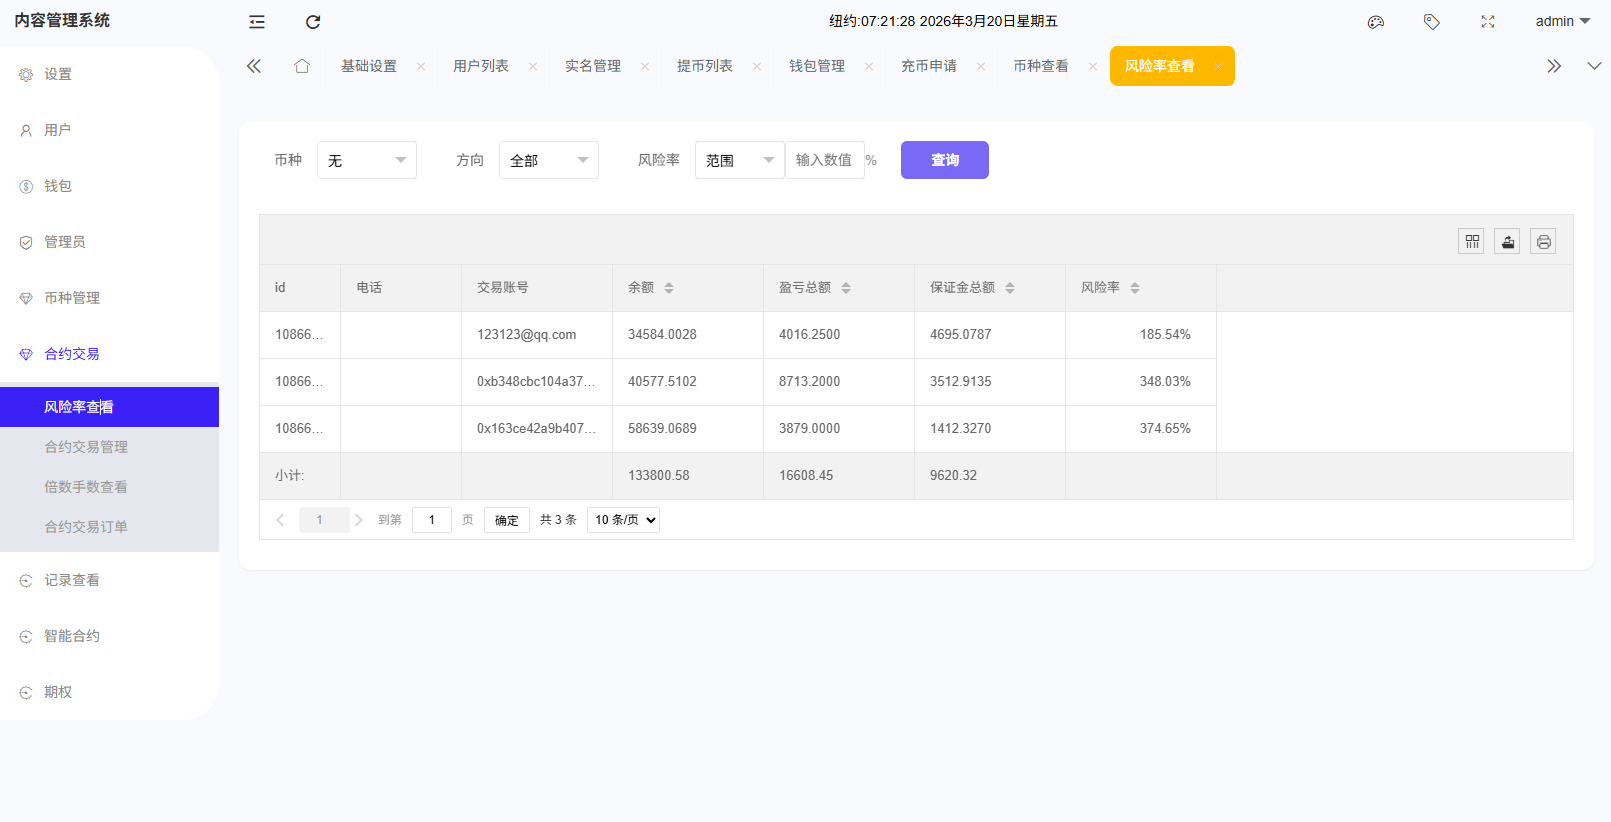Open 合约交易管理 in the sidebar
1611x822 pixels.
pos(86,447)
